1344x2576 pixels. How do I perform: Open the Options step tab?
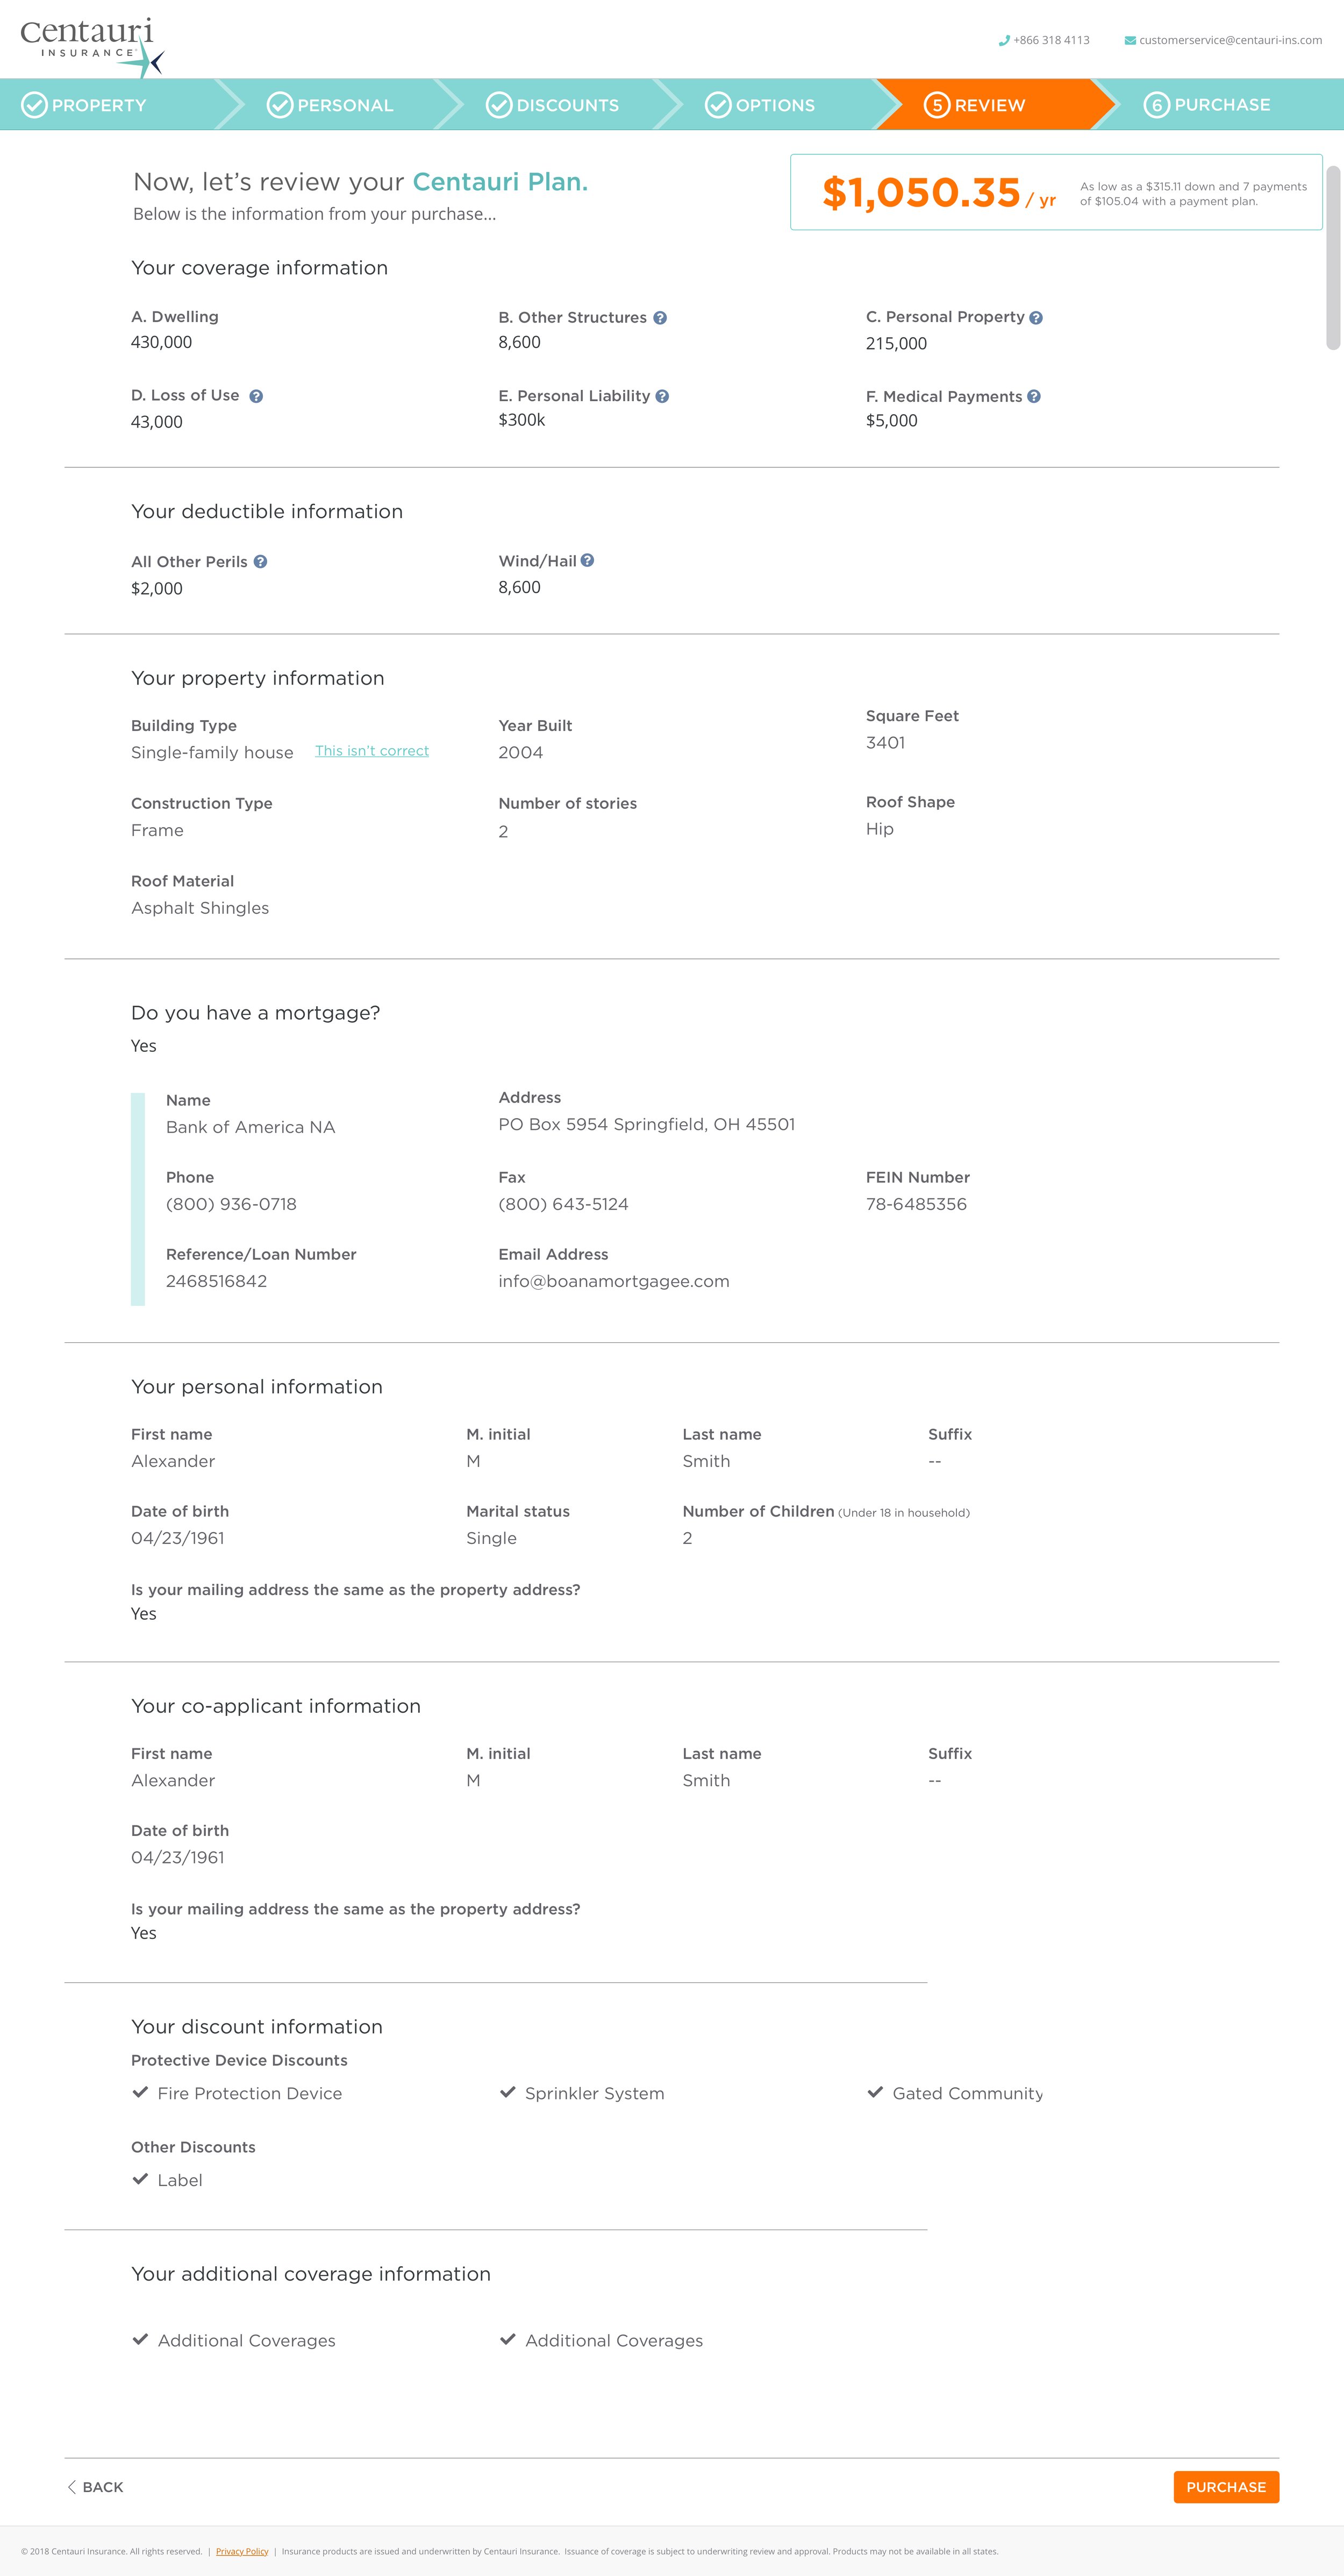click(x=761, y=105)
